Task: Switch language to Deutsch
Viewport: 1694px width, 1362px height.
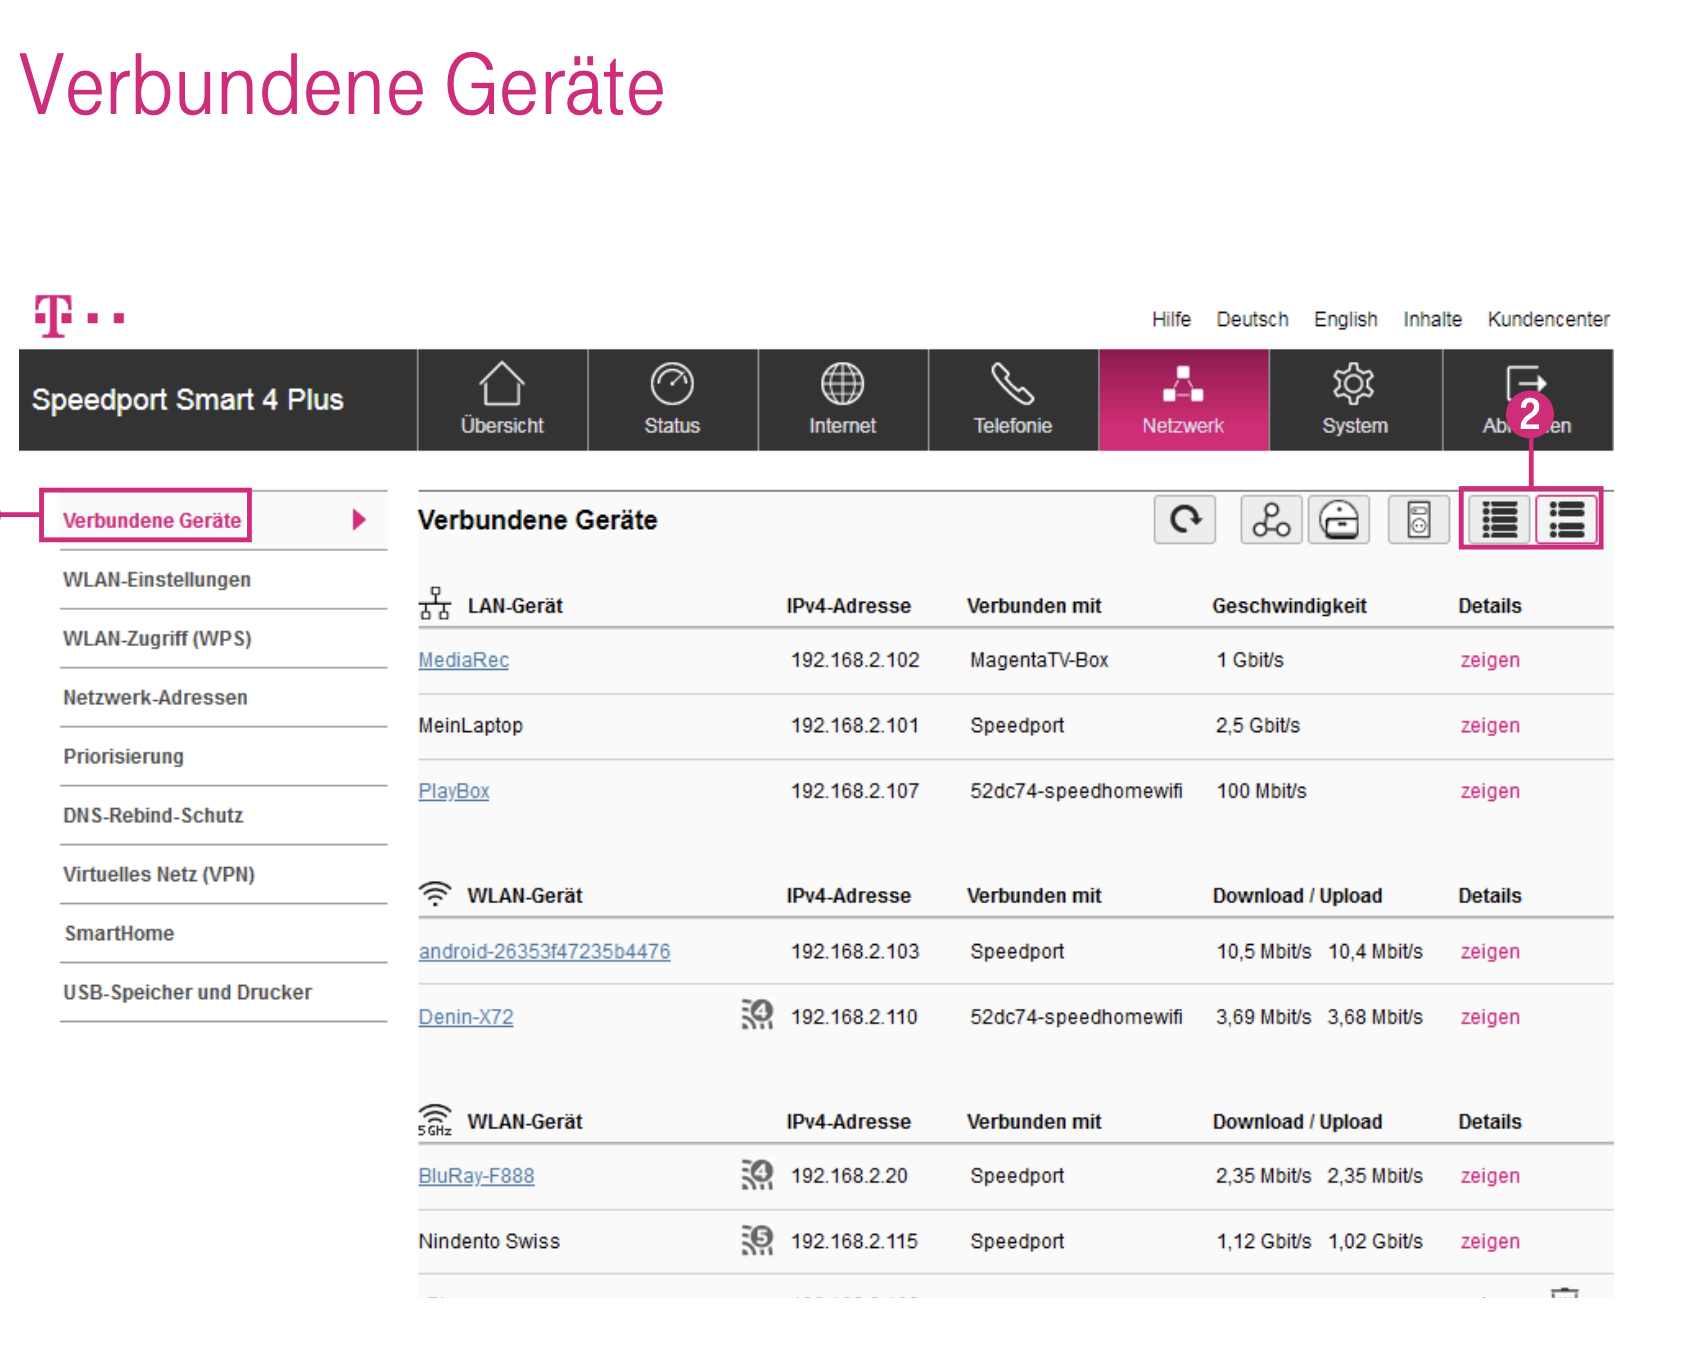Action: tap(1252, 319)
